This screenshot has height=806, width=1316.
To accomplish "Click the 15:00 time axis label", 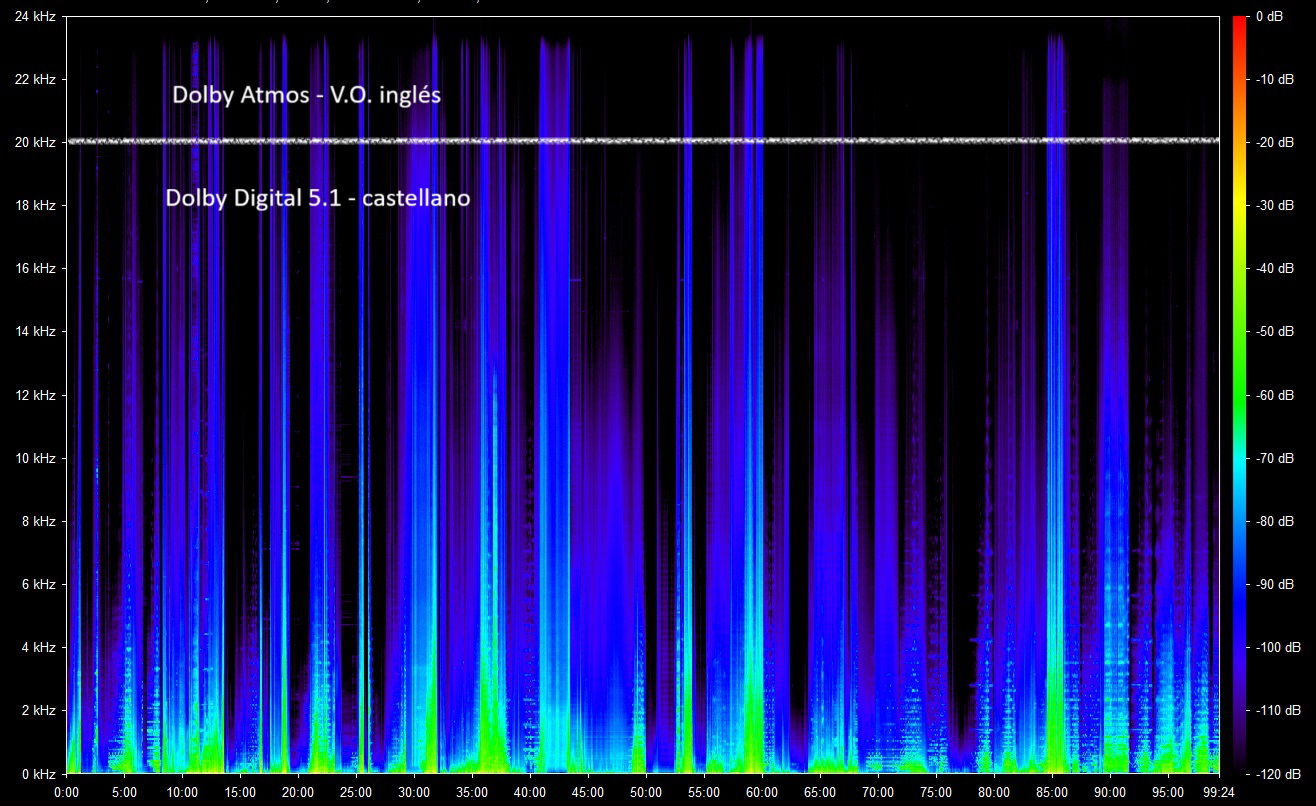I will tap(240, 791).
